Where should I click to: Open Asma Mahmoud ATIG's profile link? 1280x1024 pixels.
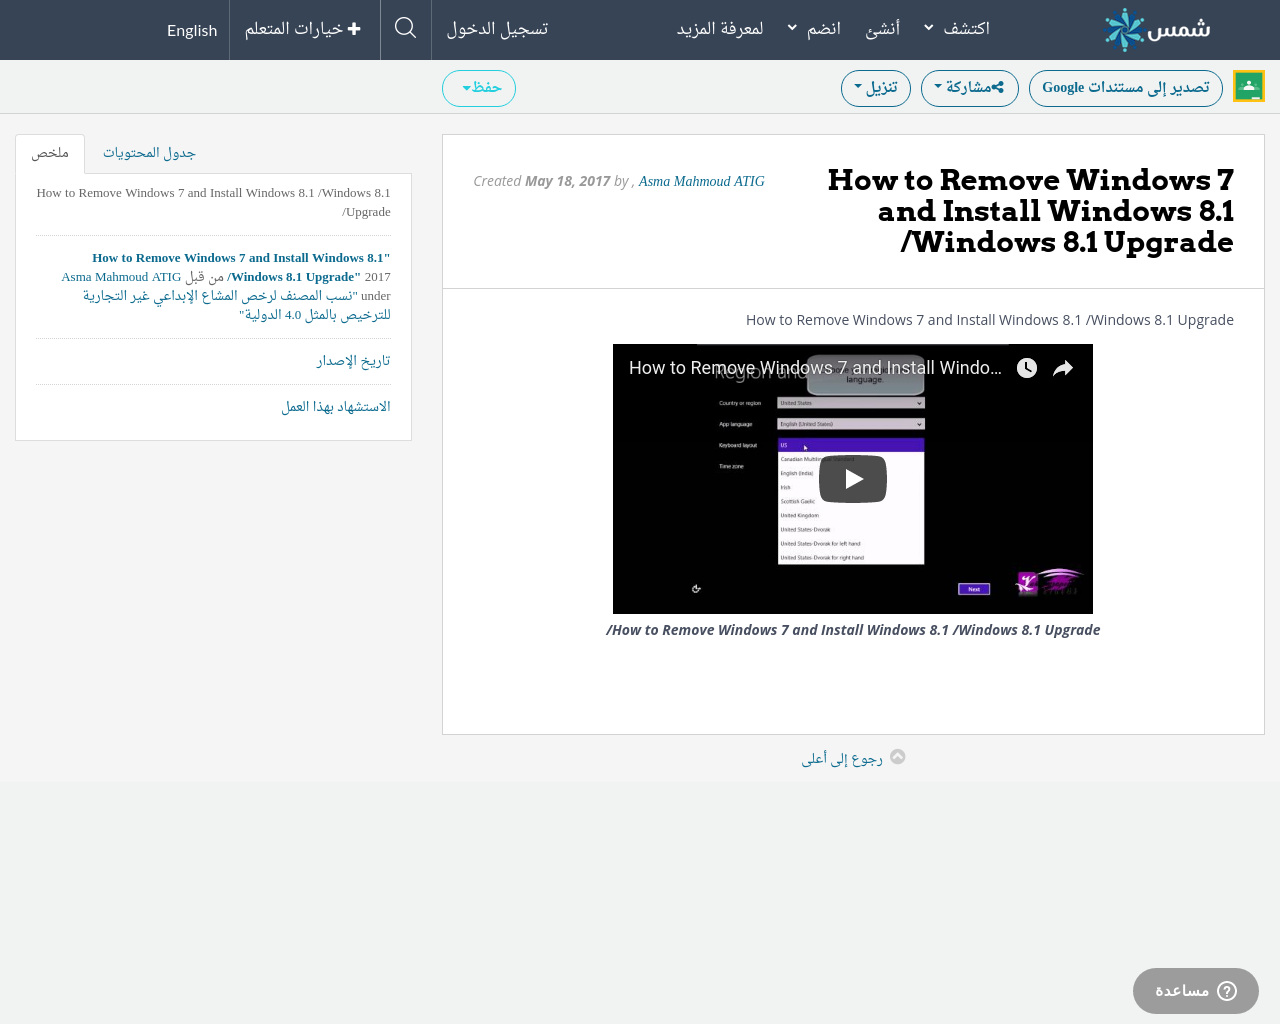pos(700,180)
